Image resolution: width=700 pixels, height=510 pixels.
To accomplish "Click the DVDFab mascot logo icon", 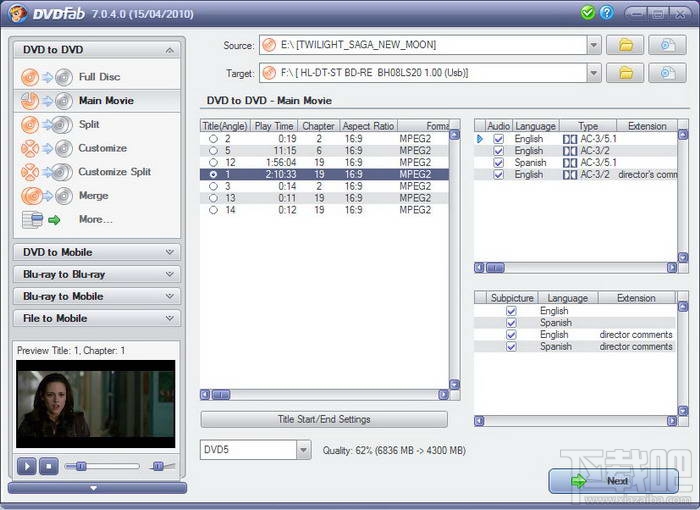I will tap(17, 13).
